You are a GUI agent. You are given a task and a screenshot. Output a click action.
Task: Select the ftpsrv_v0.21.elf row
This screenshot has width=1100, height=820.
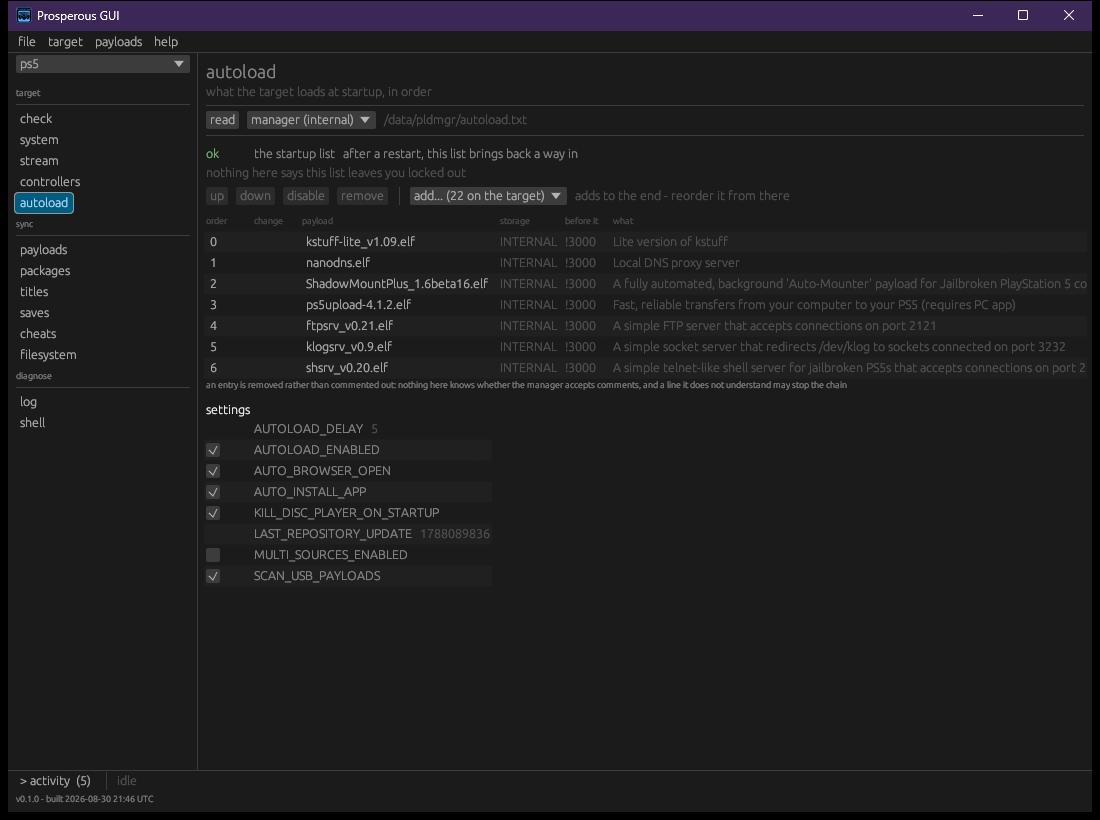[645, 325]
